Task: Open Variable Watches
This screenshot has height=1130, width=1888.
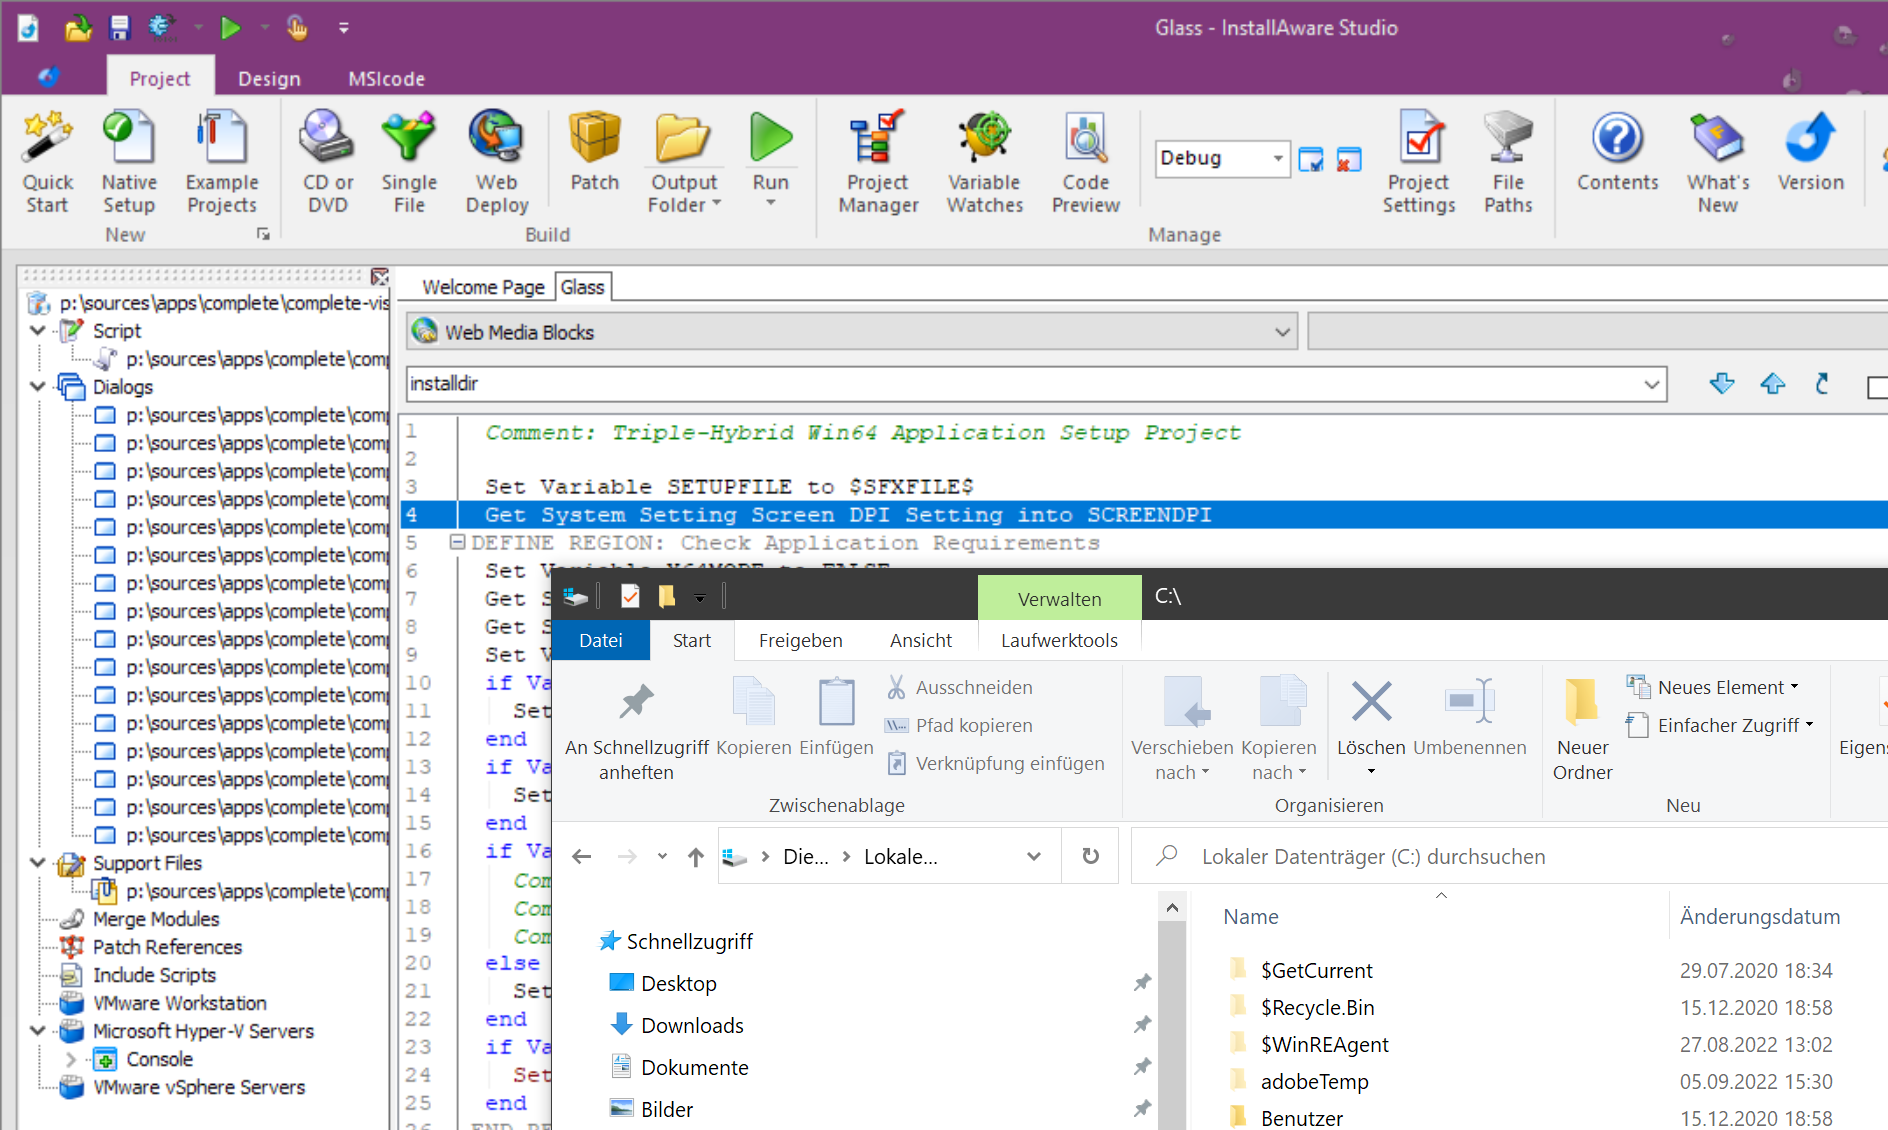Action: [985, 162]
